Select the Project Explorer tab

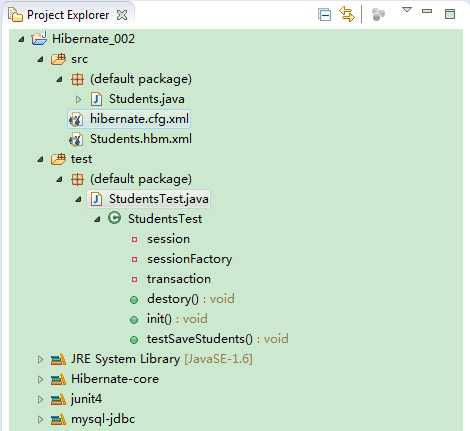point(68,15)
